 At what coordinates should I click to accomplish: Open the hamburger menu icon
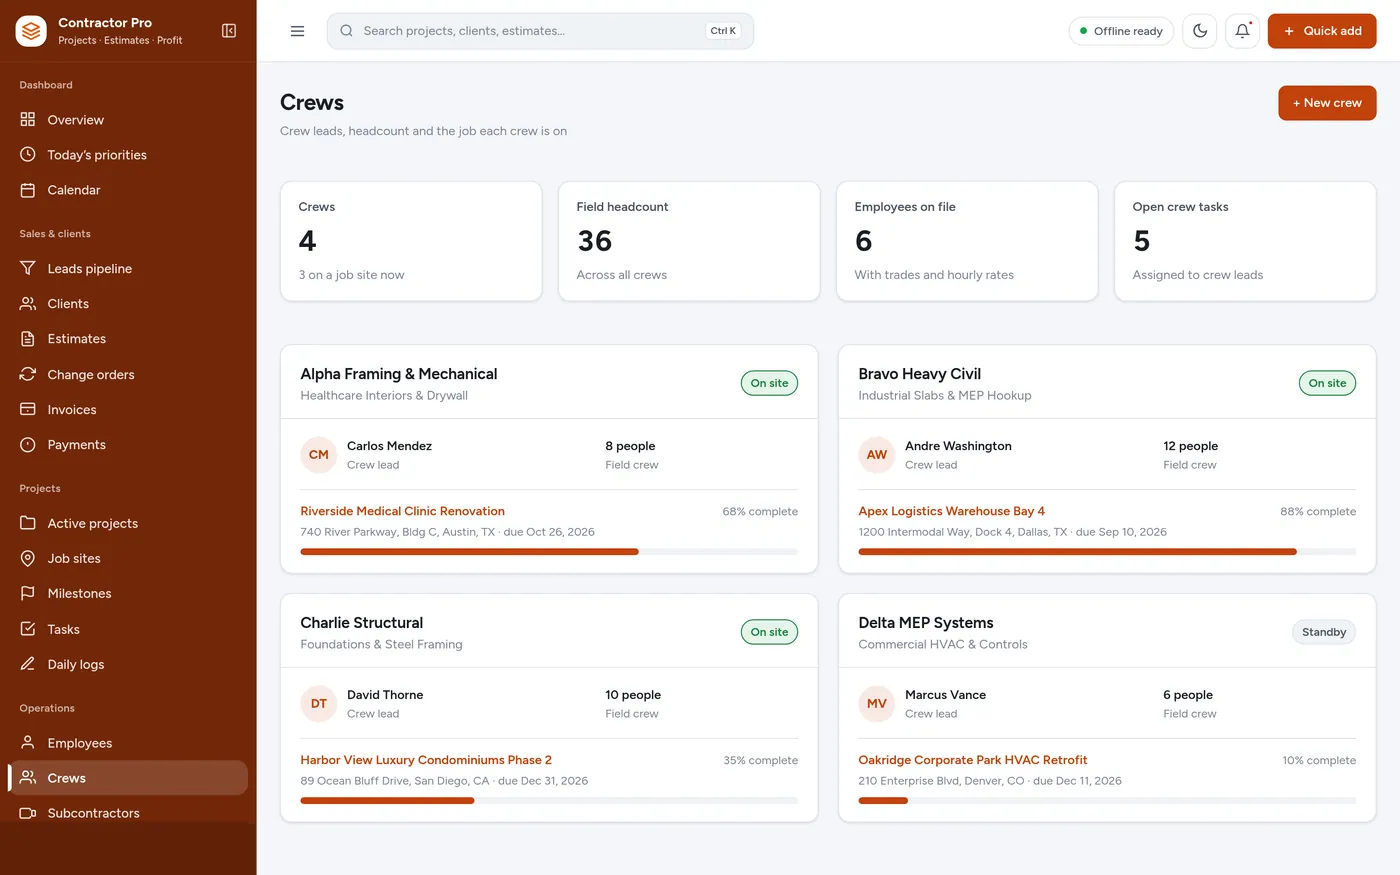click(297, 31)
